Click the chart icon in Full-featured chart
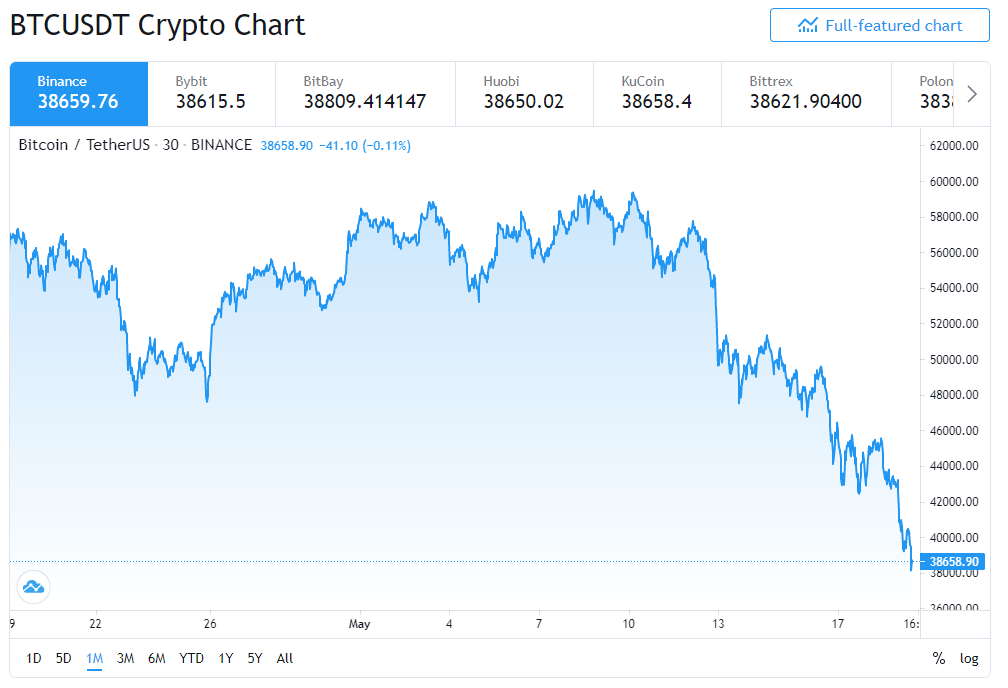The height and width of the screenshot is (688, 1008). point(807,26)
